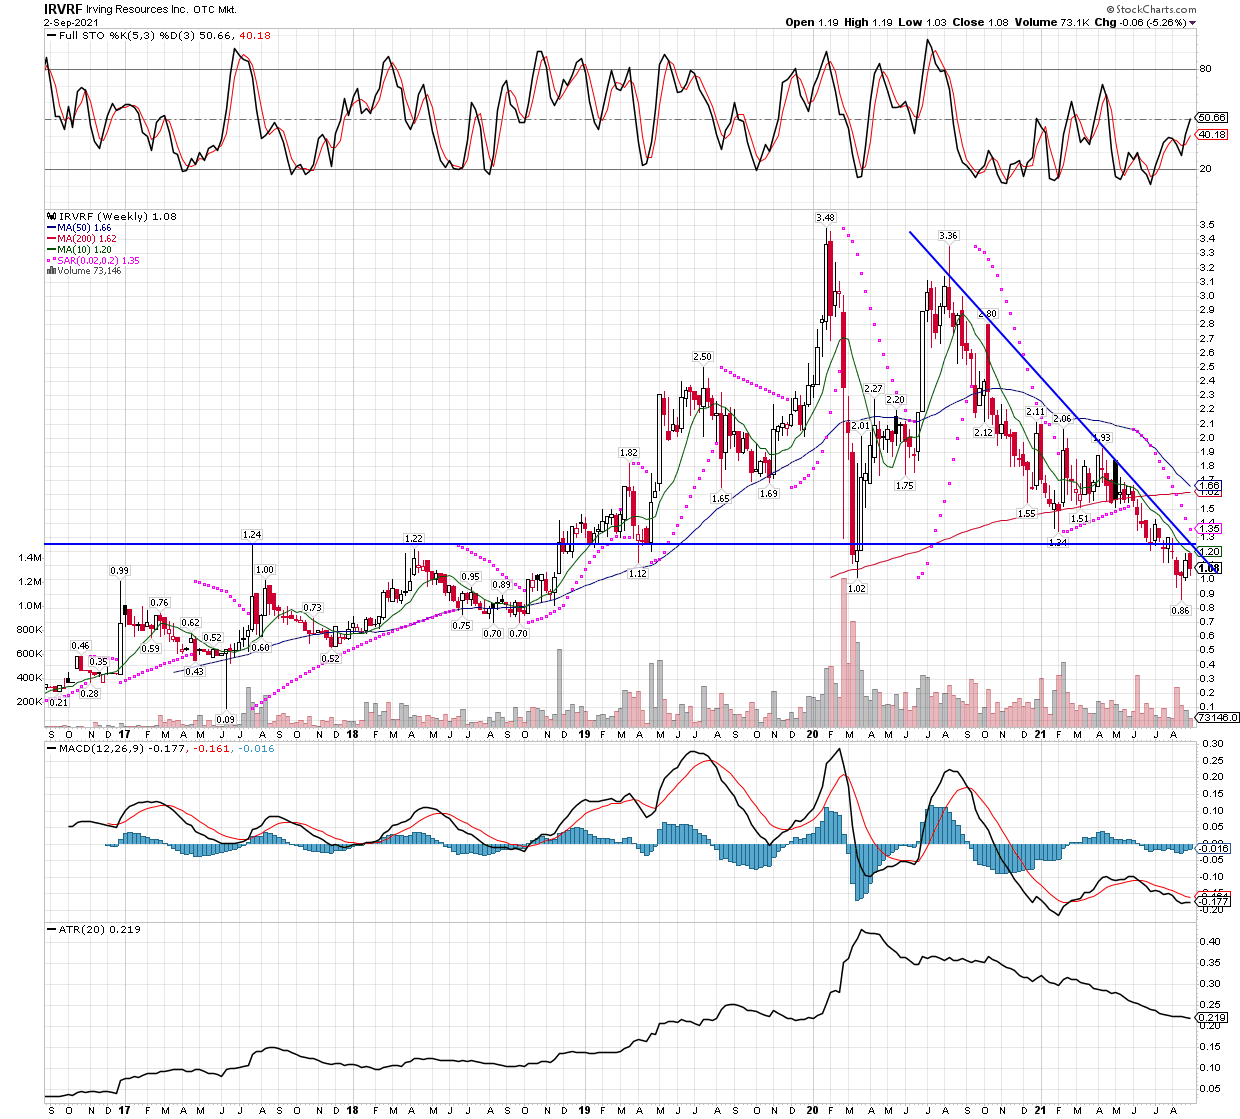
Task: Click the 1.02 crash low annotation
Action: coord(856,588)
